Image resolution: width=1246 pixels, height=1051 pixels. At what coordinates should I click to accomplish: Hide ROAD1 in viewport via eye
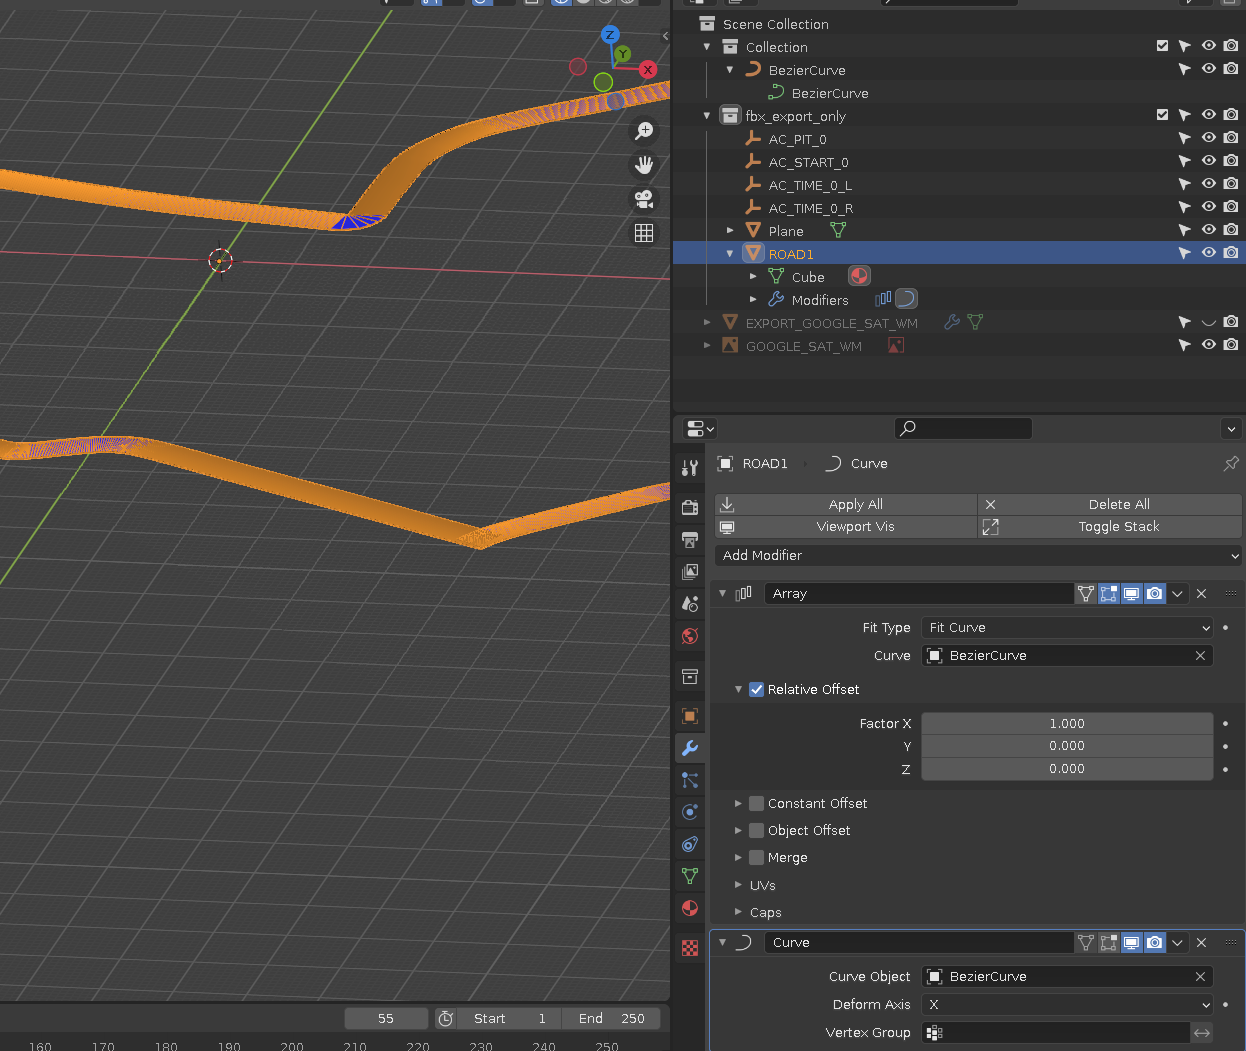pyautogui.click(x=1208, y=253)
